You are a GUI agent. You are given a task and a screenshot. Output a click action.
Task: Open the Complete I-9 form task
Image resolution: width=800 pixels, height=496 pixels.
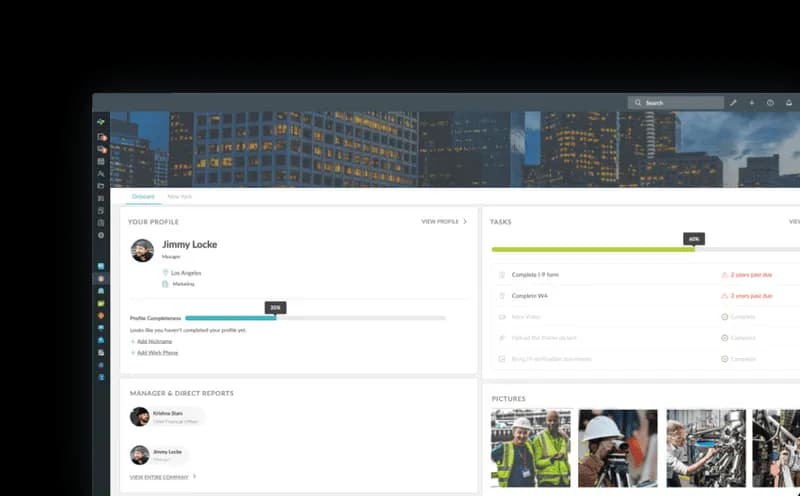tap(535, 275)
